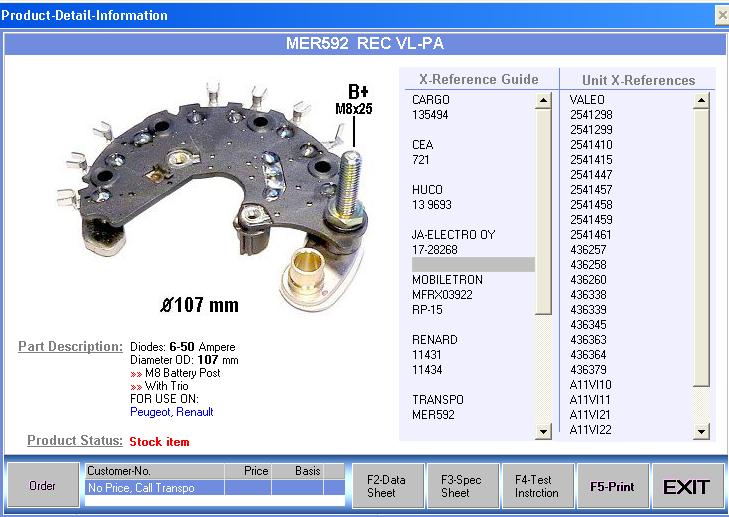Viewport: 729px width, 517px height.
Task: Select unit reference 436364
Action: [588, 355]
